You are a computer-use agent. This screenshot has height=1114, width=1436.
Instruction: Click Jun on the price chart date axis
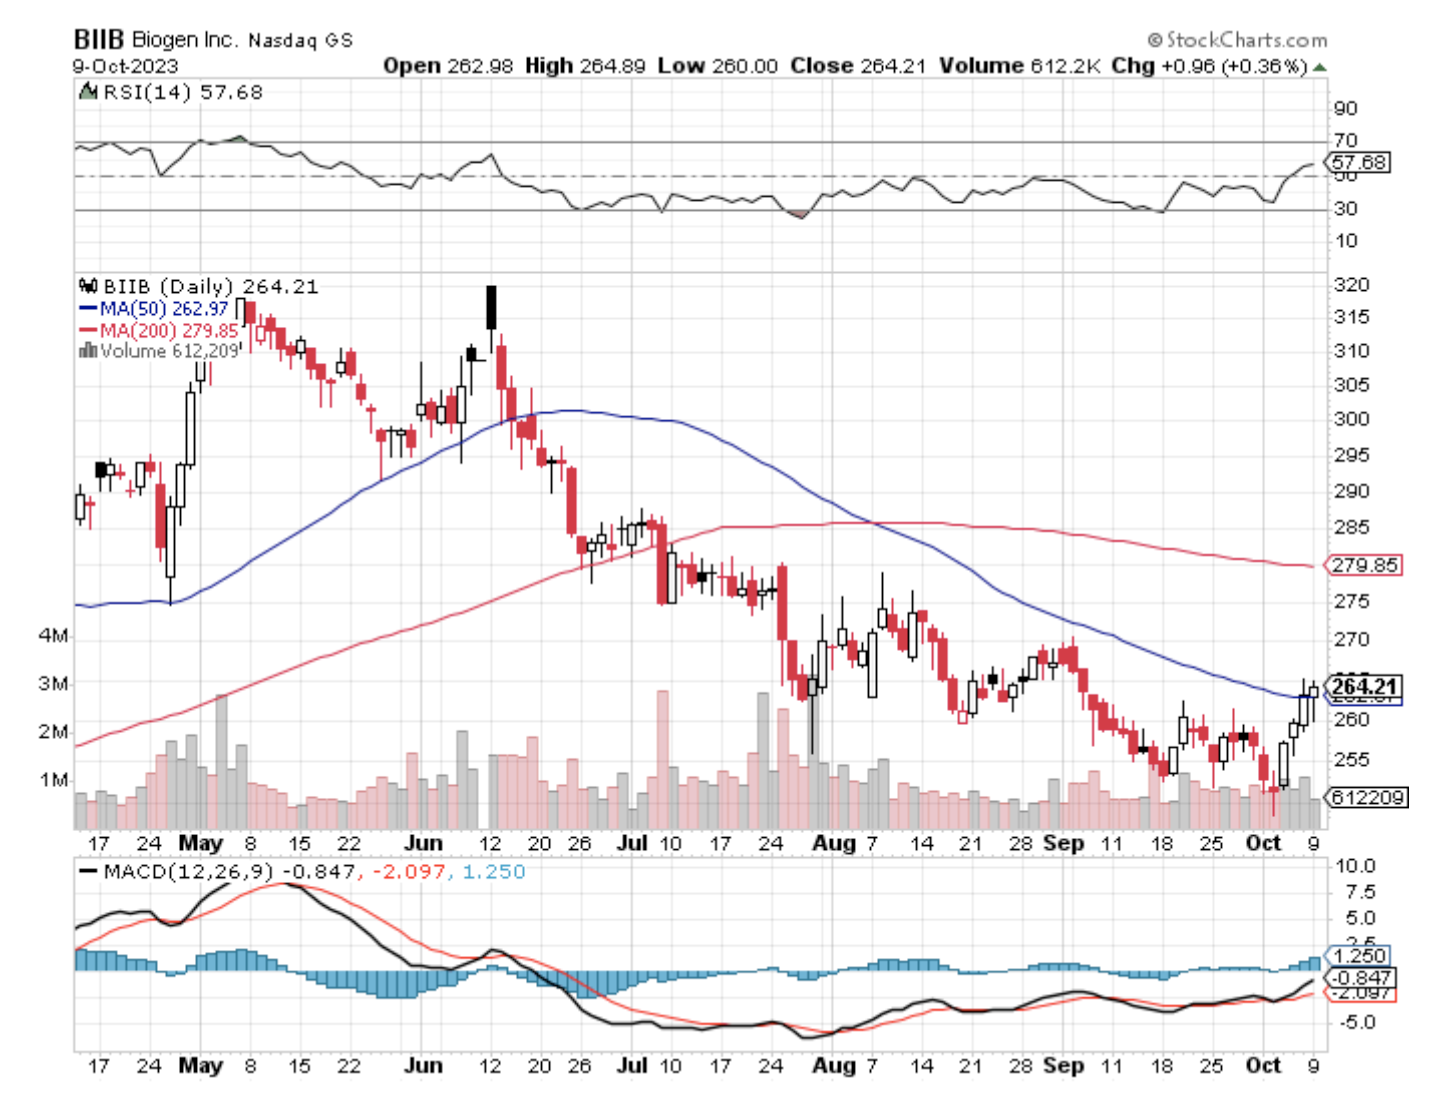pos(423,843)
